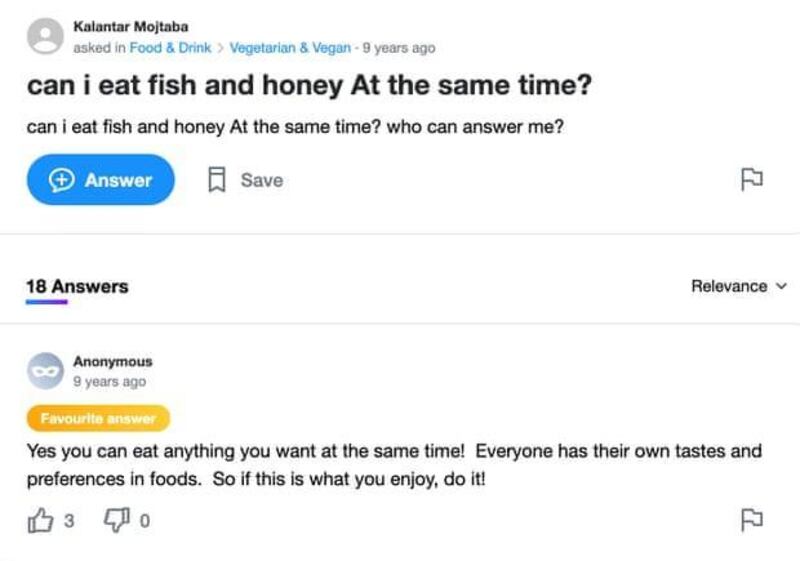Open the Anonymous masked avatar icon

[x=45, y=371]
